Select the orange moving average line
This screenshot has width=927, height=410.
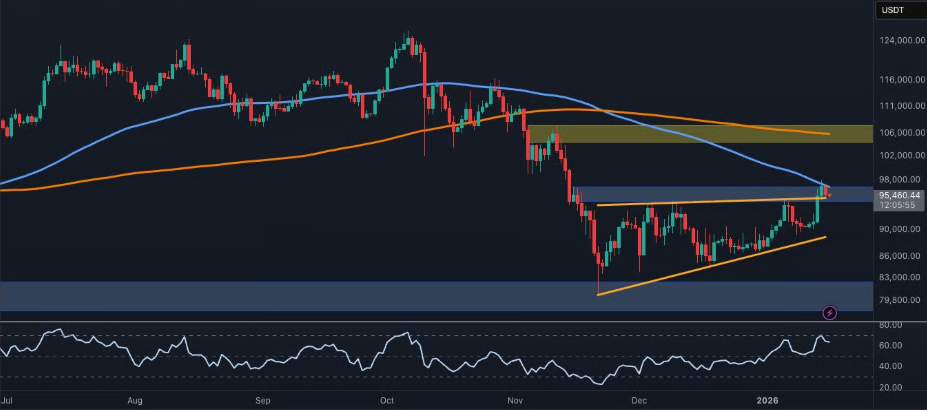(x=300, y=151)
